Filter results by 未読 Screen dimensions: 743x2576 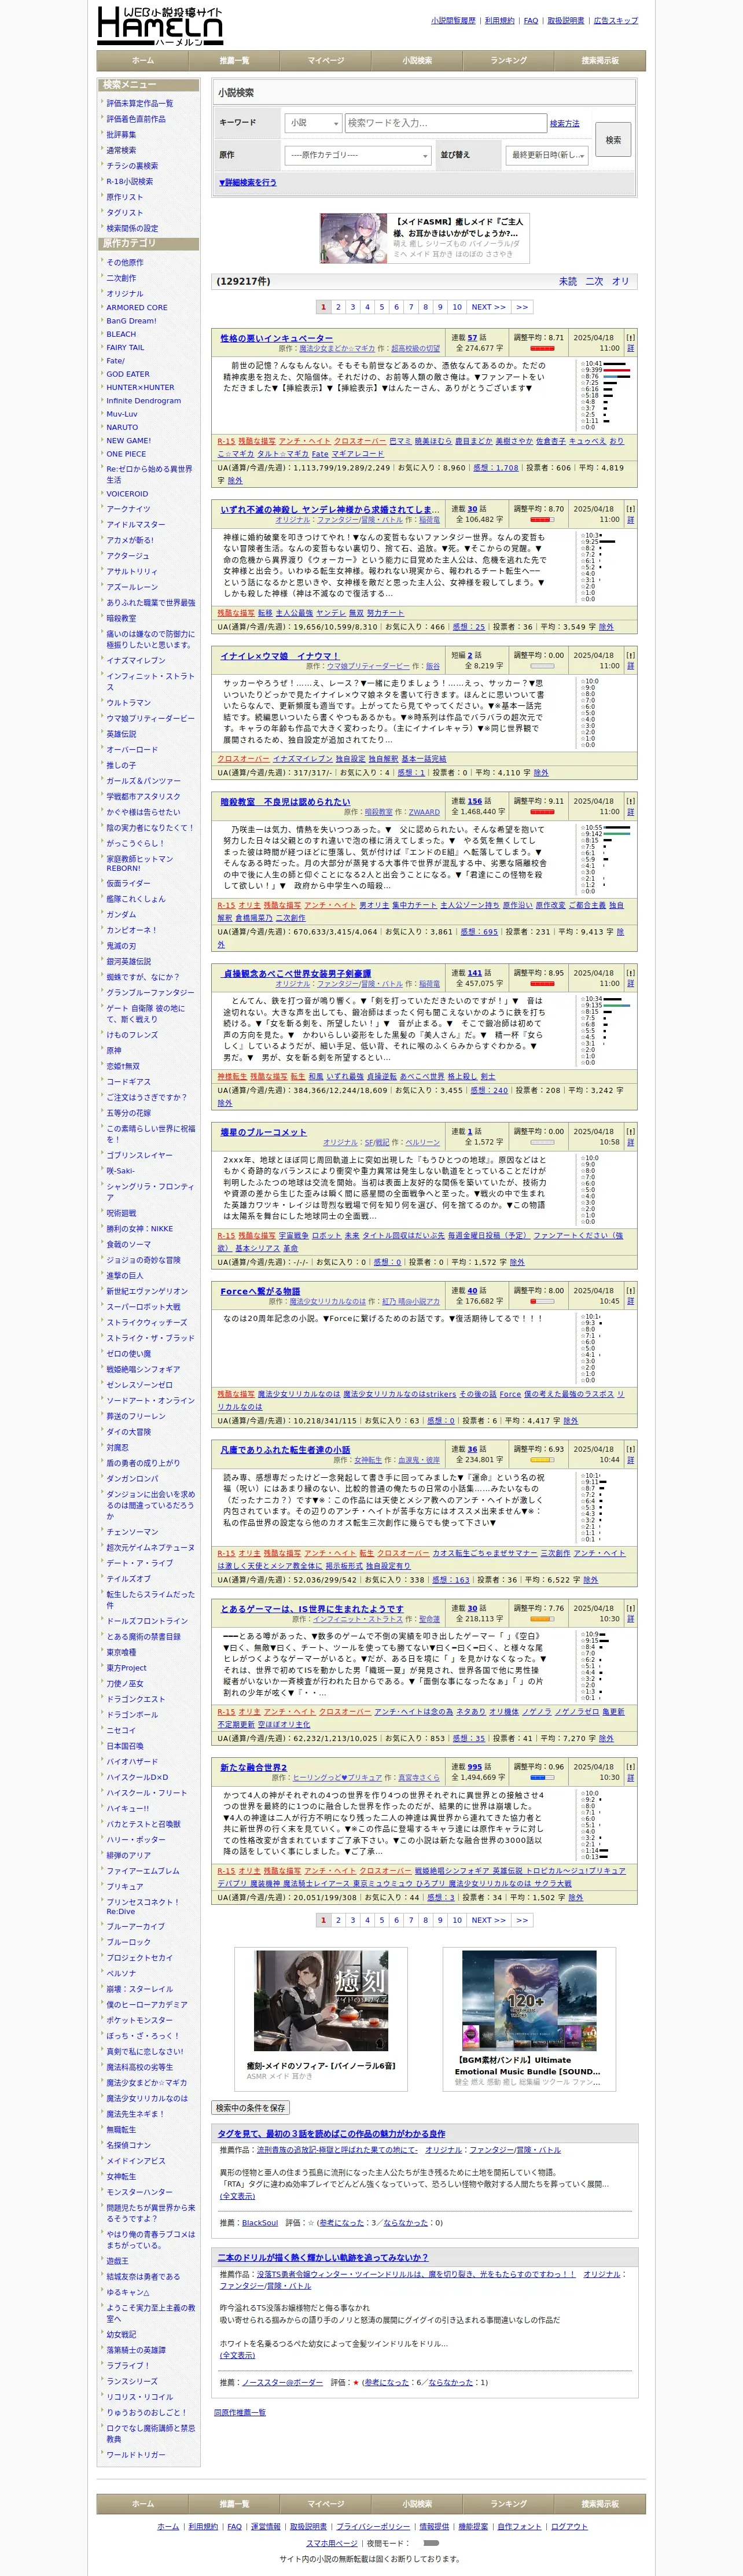pos(567,282)
